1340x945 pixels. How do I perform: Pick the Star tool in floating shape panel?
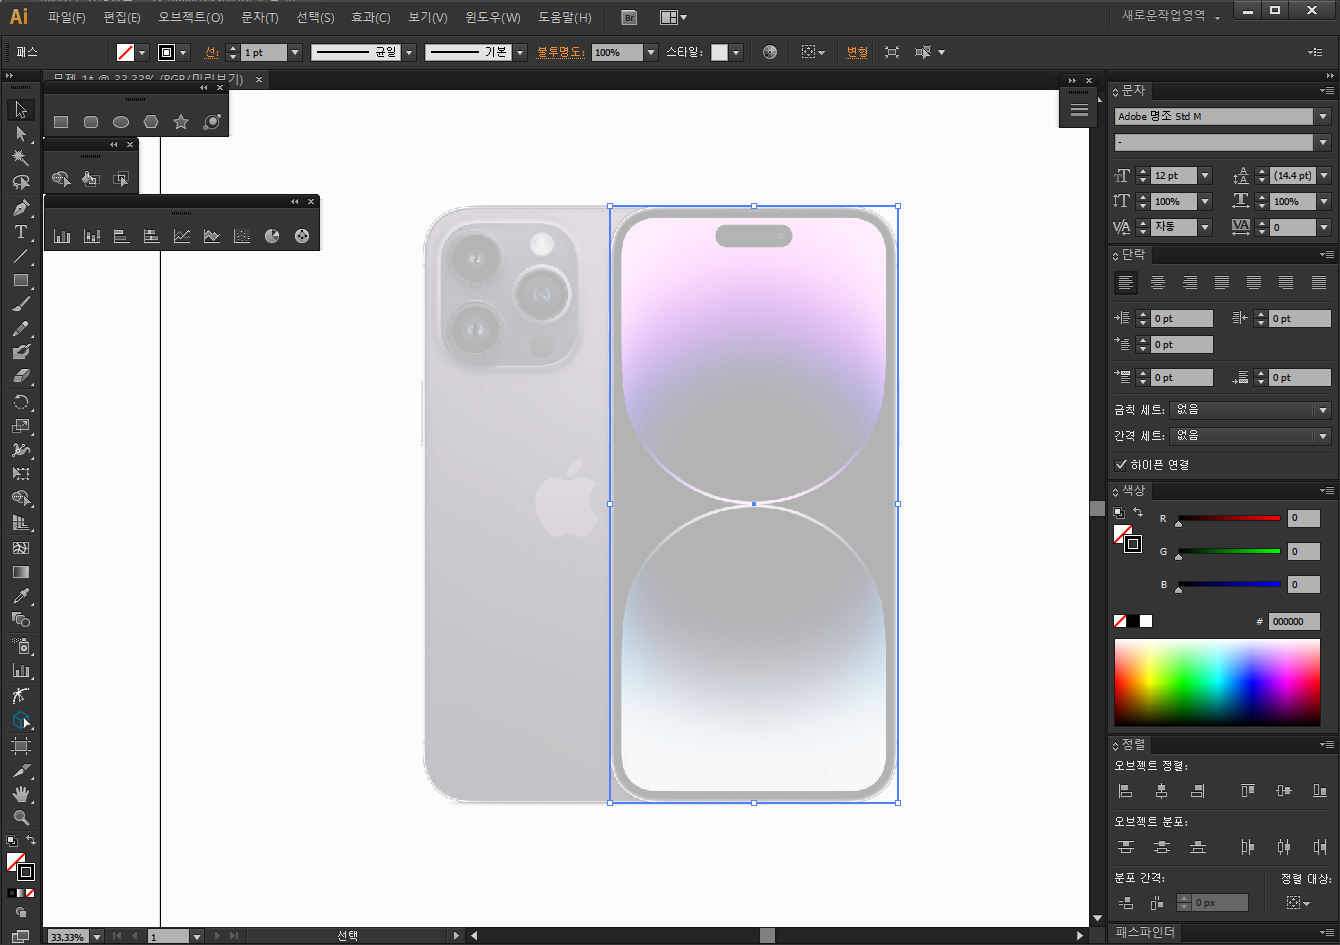(x=181, y=122)
